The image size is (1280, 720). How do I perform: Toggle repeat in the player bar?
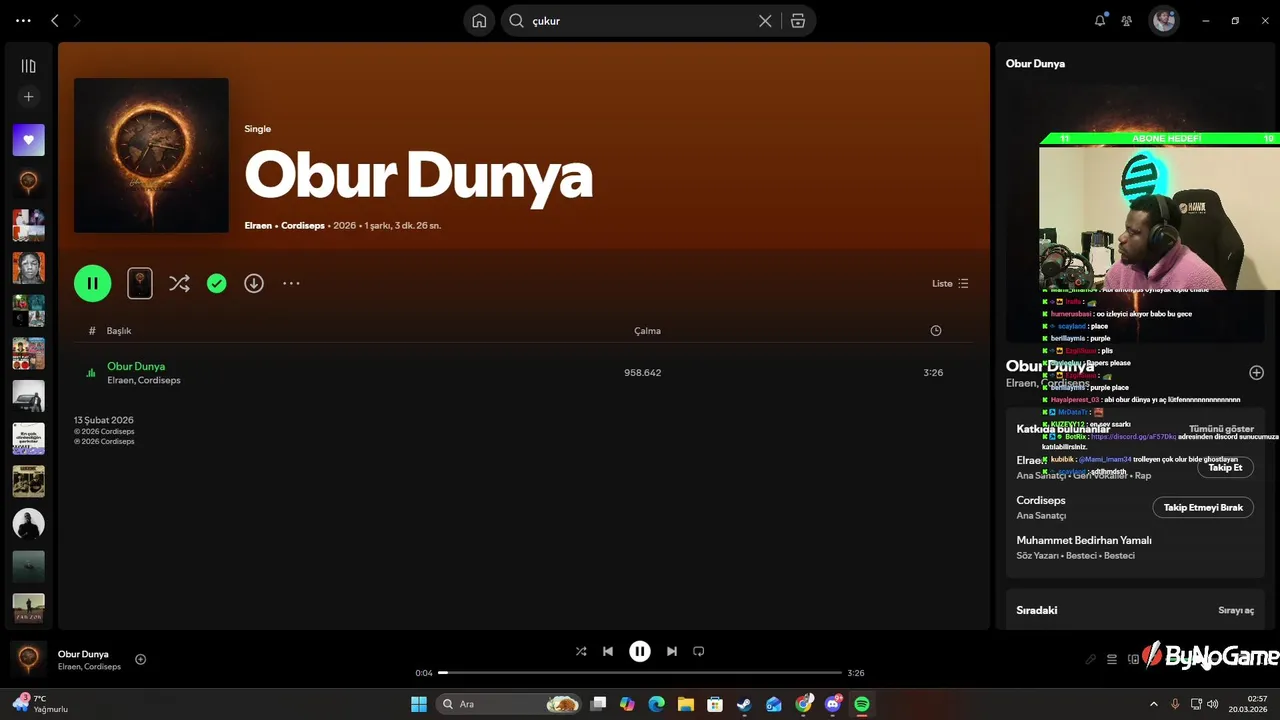click(x=699, y=651)
